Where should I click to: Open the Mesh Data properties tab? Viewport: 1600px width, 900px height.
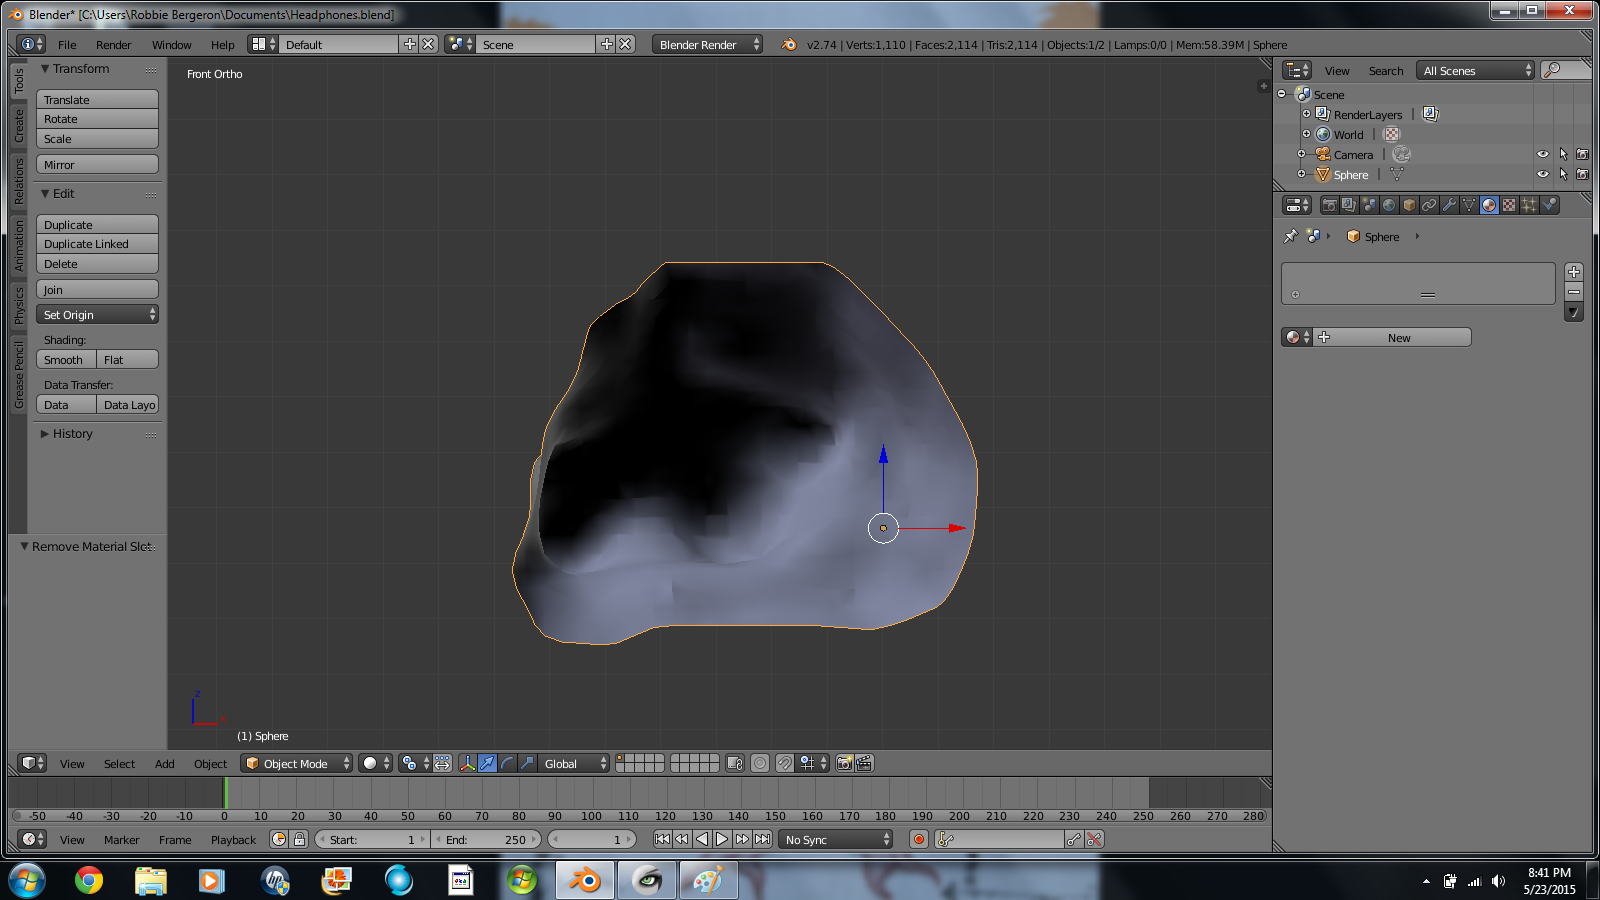click(1469, 205)
